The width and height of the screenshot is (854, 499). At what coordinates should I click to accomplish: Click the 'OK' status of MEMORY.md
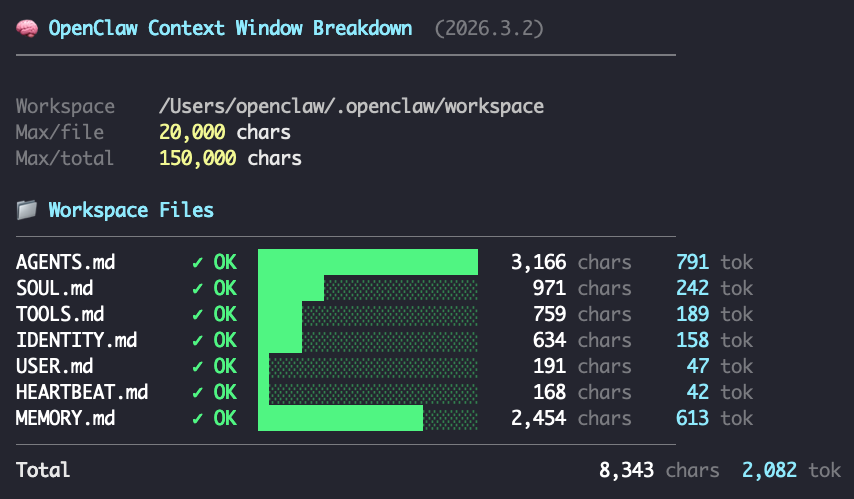pyautogui.click(x=225, y=418)
